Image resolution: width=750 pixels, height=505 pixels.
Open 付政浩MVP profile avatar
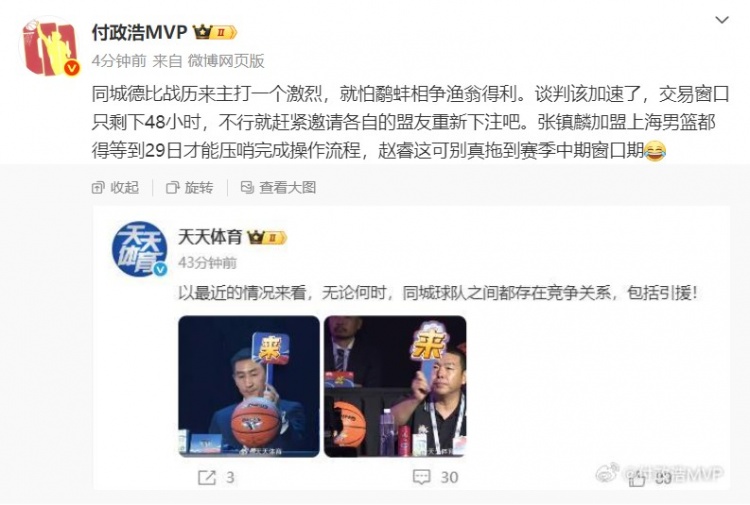click(x=49, y=46)
